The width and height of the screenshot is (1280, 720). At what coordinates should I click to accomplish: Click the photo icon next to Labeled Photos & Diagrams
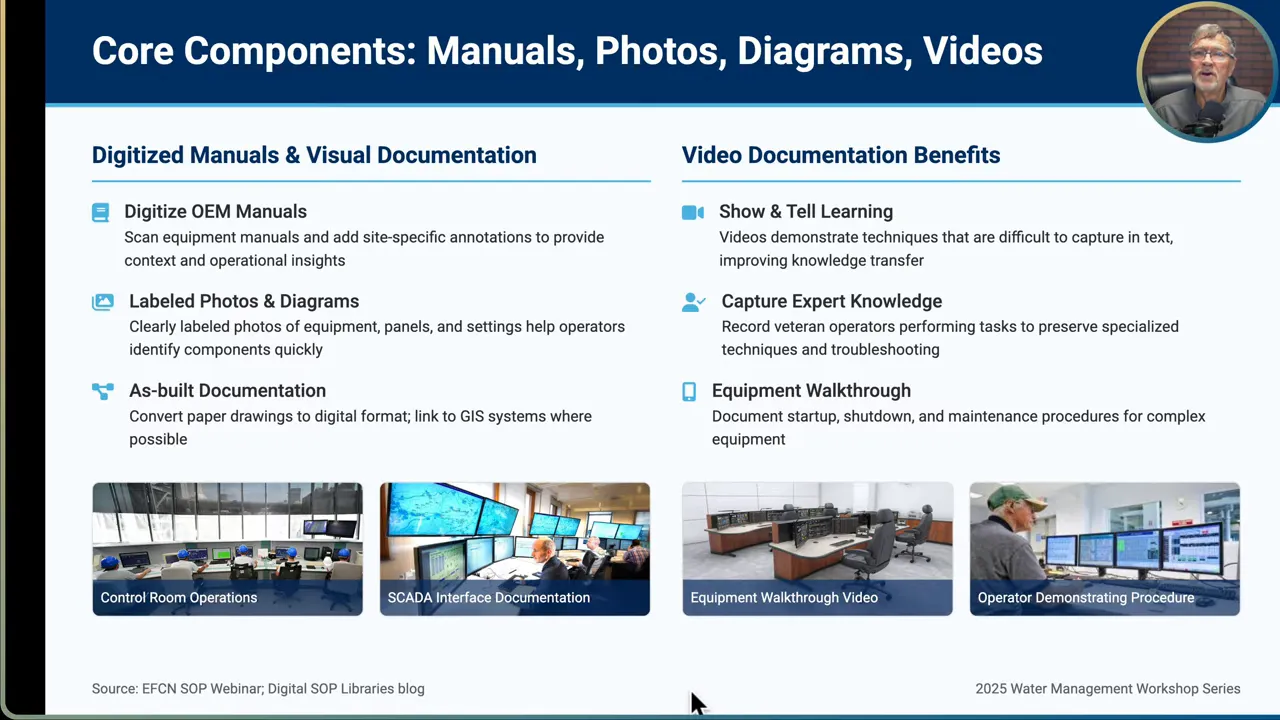103,301
